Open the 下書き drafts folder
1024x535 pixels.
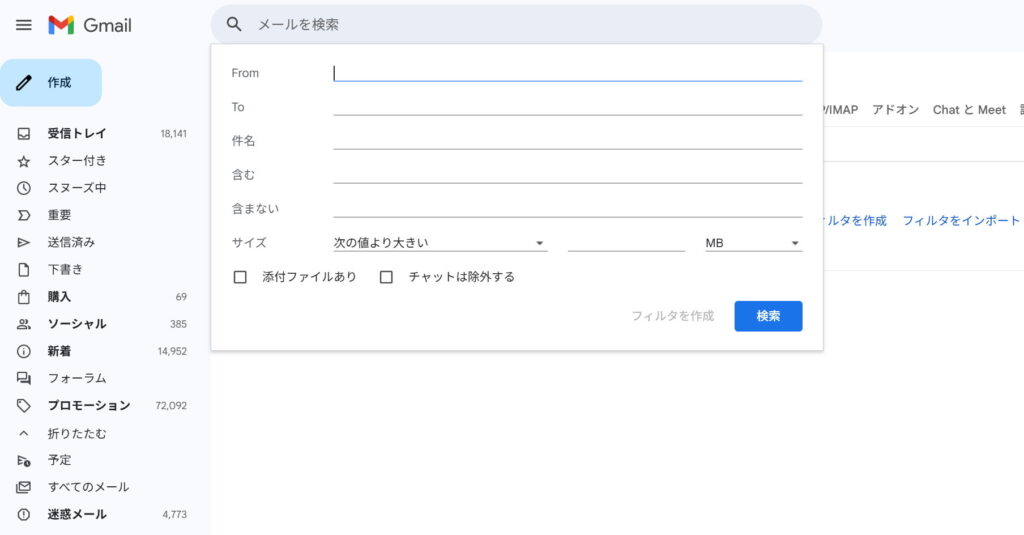coord(65,270)
